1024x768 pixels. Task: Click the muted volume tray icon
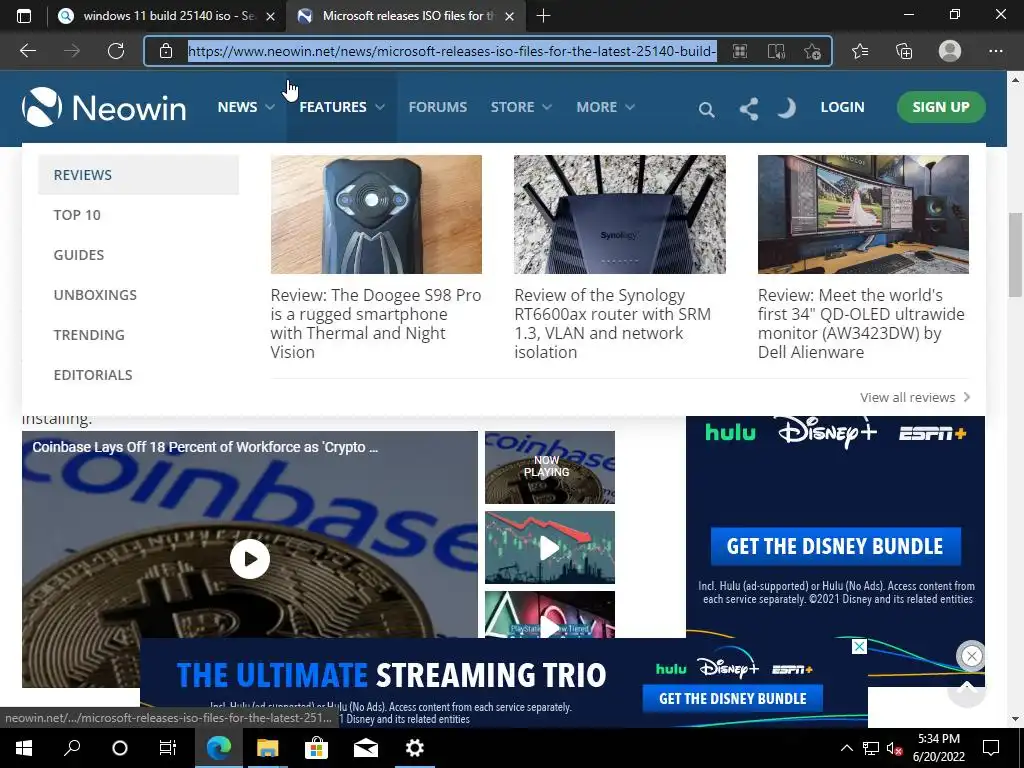pyautogui.click(x=895, y=748)
